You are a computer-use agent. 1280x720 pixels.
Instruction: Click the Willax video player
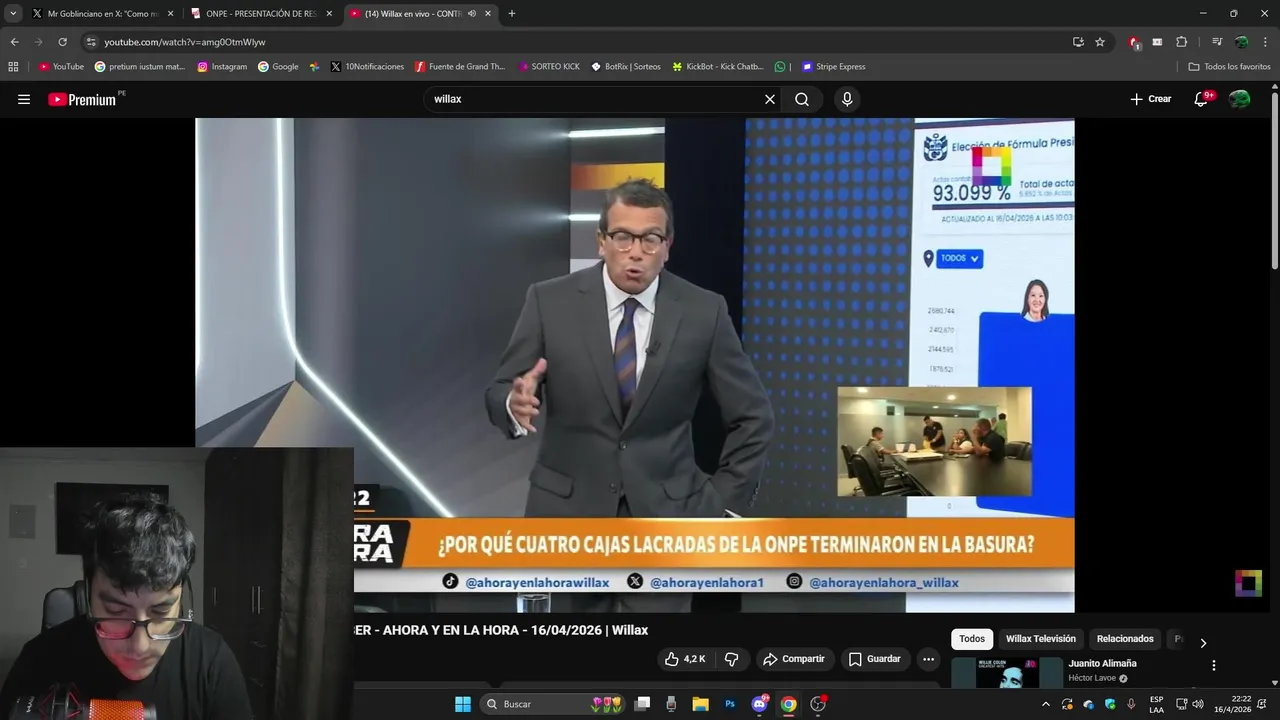635,365
